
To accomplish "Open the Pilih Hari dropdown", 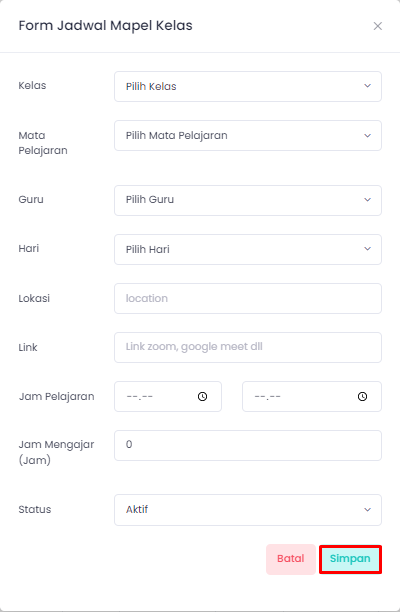I will pos(248,249).
